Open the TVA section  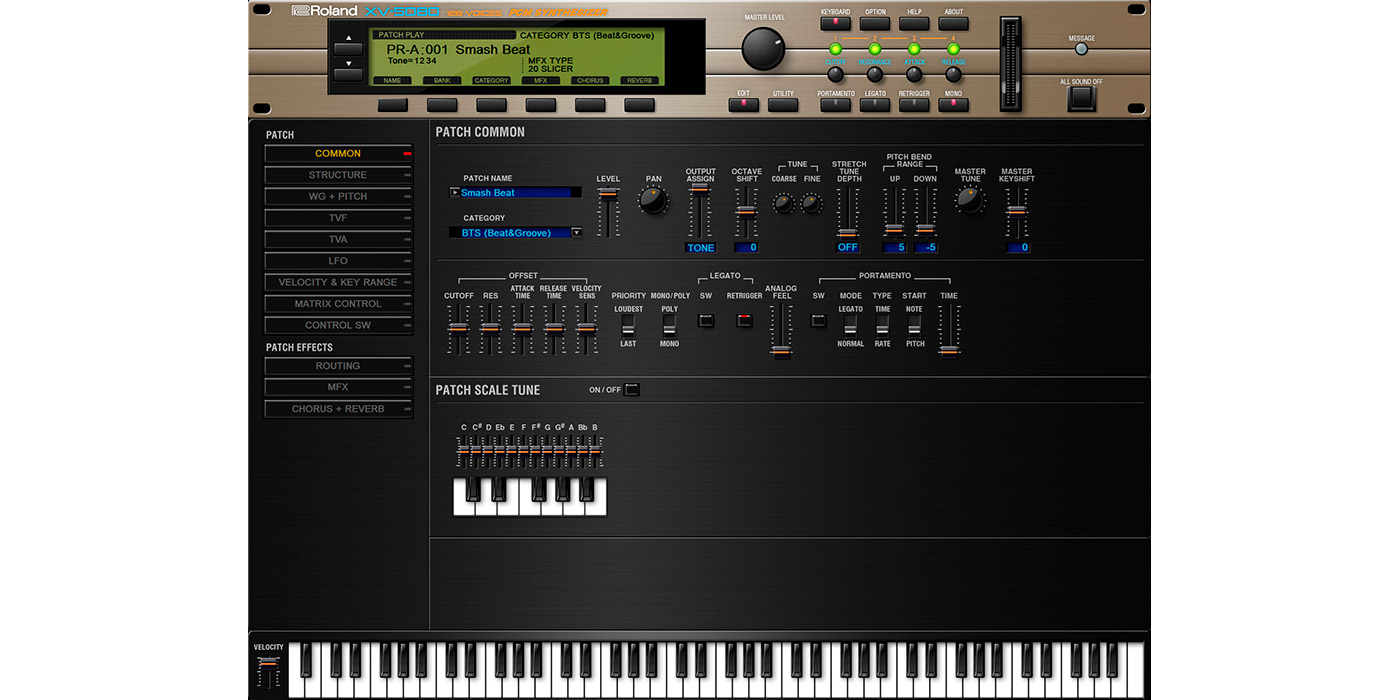[x=338, y=240]
